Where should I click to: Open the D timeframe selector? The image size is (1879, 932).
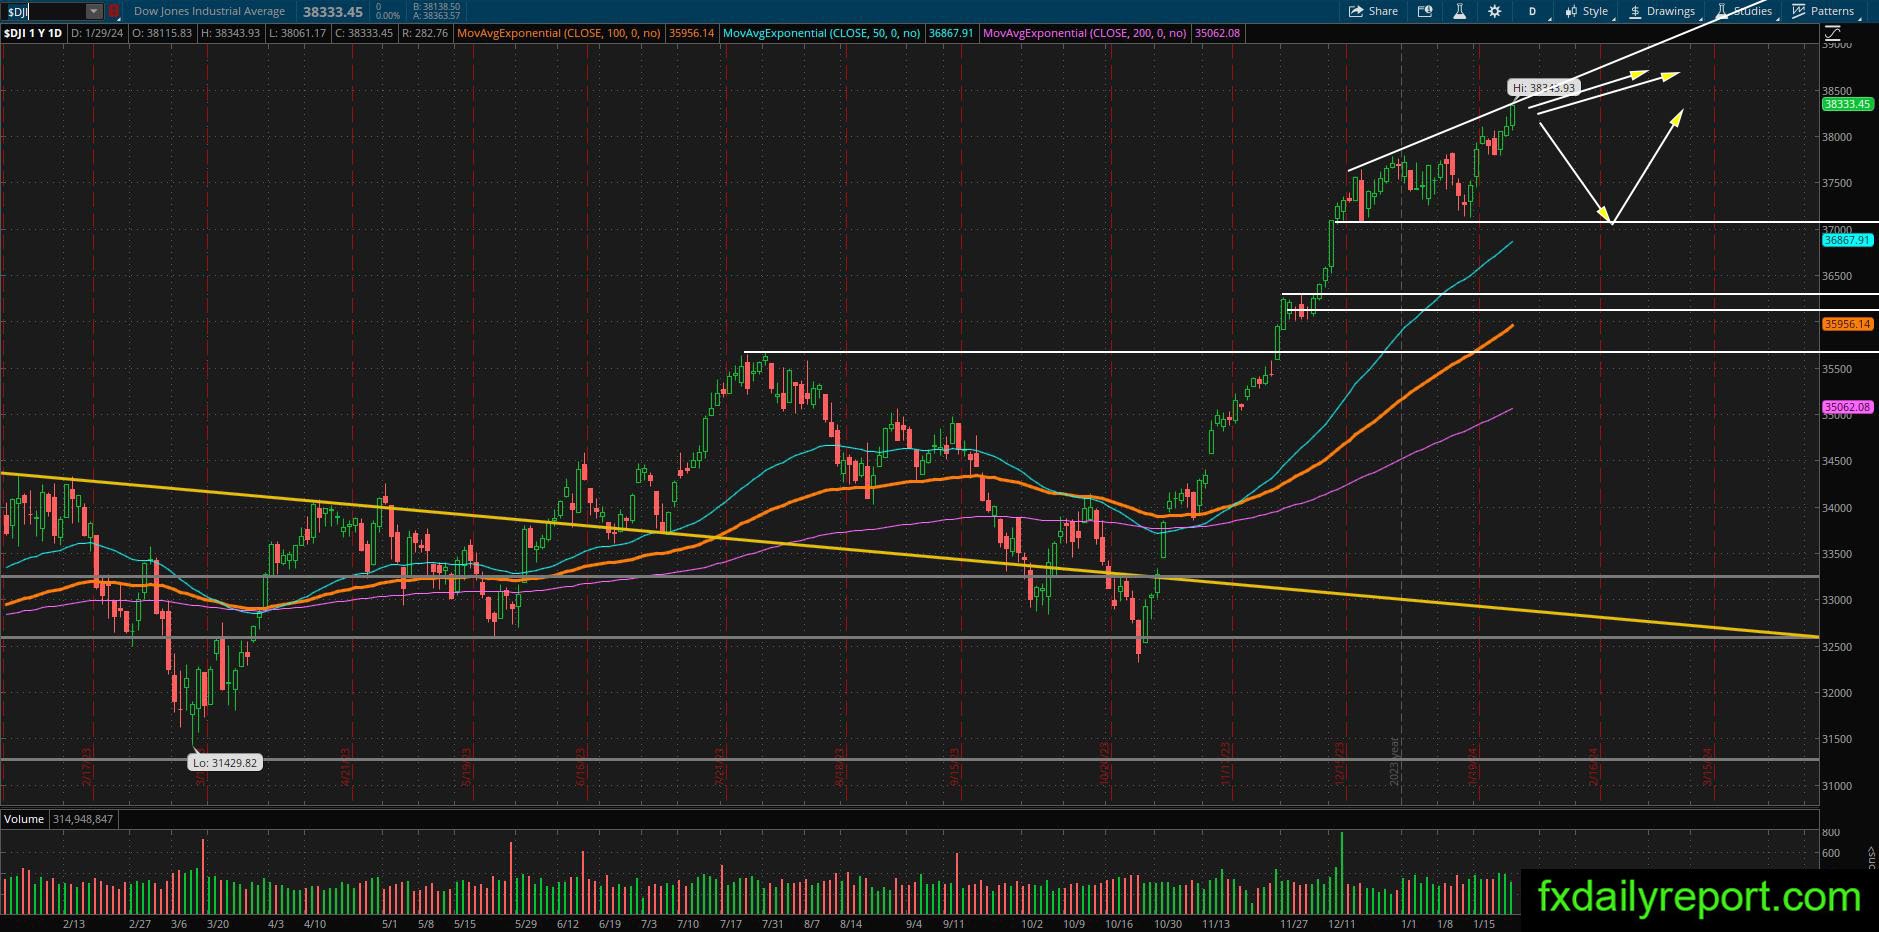point(1532,11)
